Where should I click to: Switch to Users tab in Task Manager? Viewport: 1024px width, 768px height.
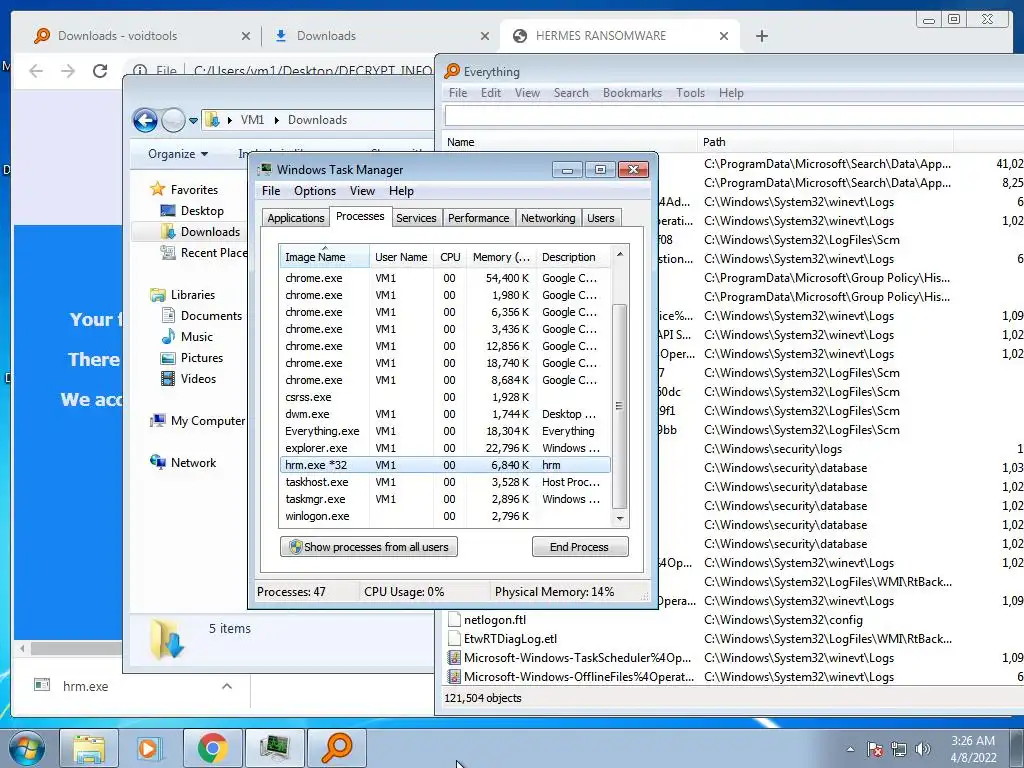(x=600, y=218)
